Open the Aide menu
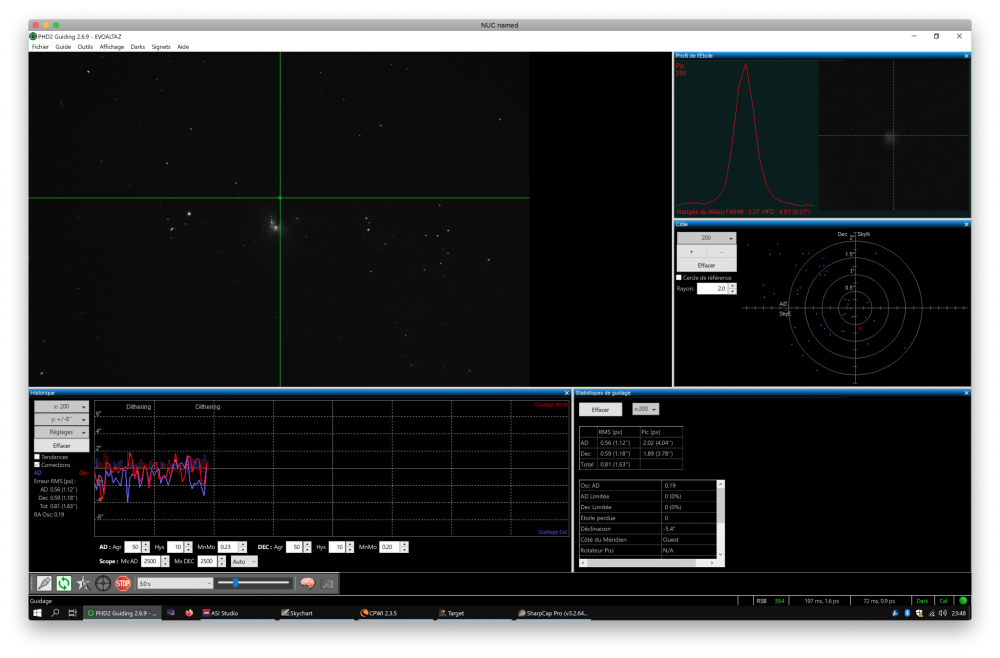Viewport: 1000px width, 658px height. coord(183,47)
